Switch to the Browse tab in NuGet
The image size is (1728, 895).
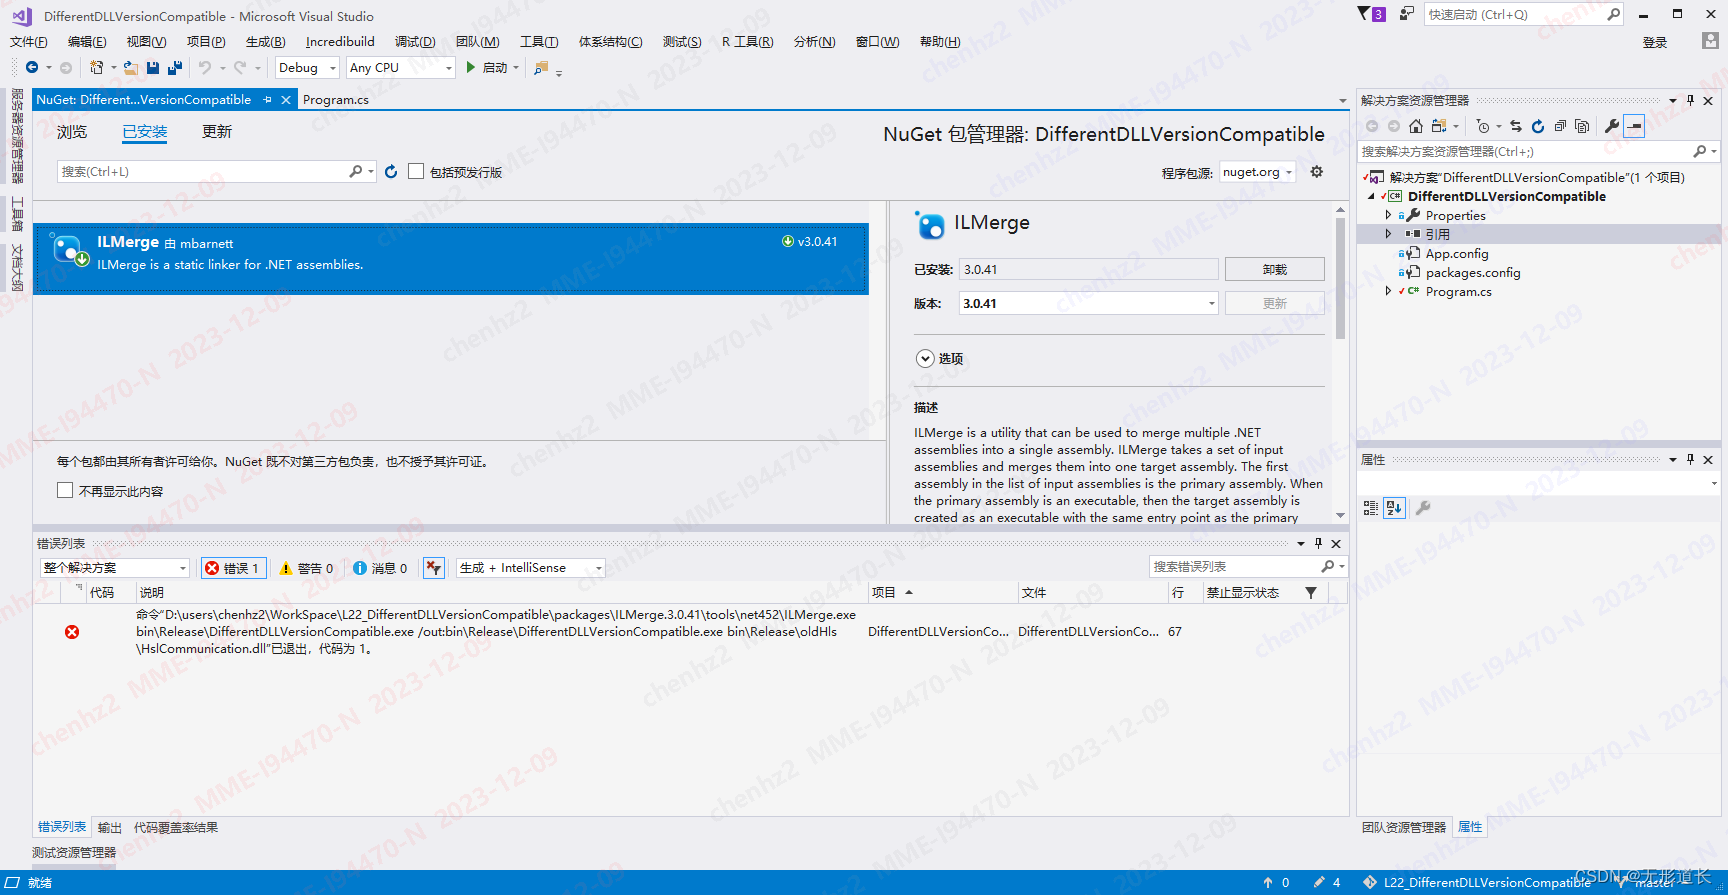pyautogui.click(x=72, y=132)
